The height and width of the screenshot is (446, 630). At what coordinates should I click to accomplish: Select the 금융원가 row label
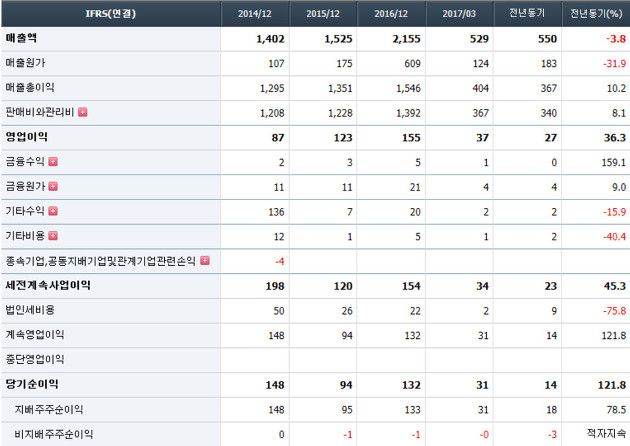click(25, 186)
